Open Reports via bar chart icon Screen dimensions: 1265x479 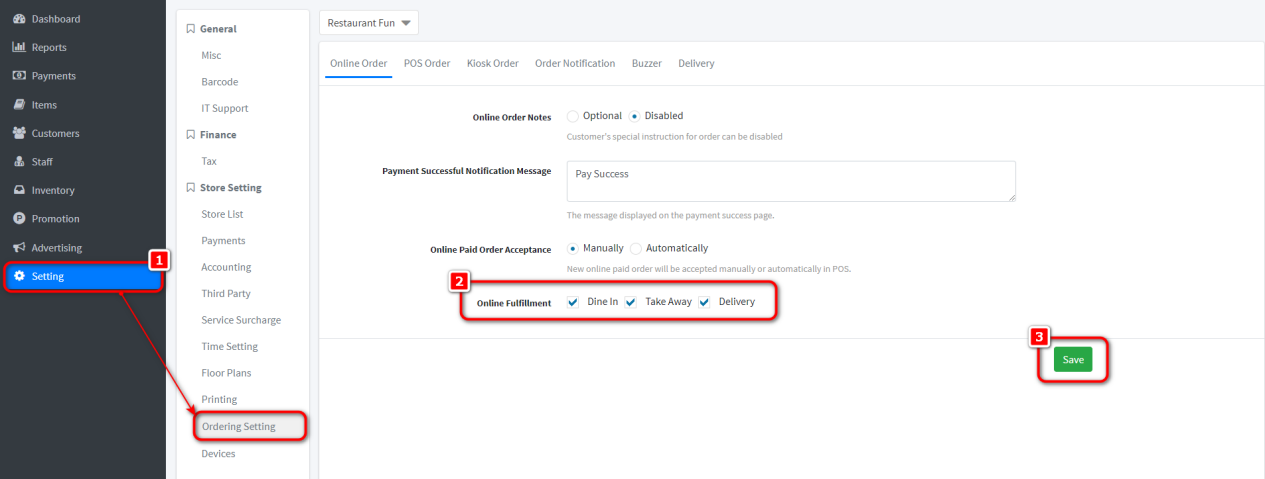coord(18,47)
